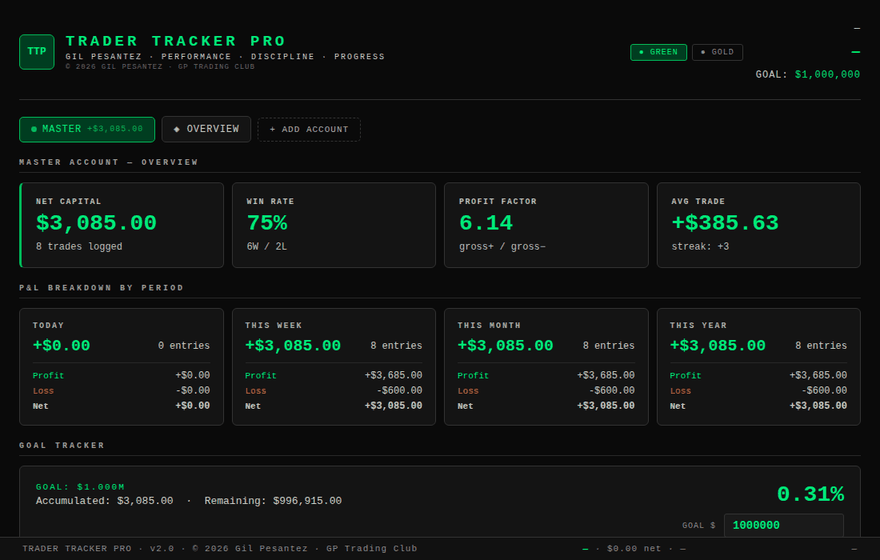Switch to the Green theme
Image resolution: width=880 pixels, height=560 pixels.
click(658, 52)
